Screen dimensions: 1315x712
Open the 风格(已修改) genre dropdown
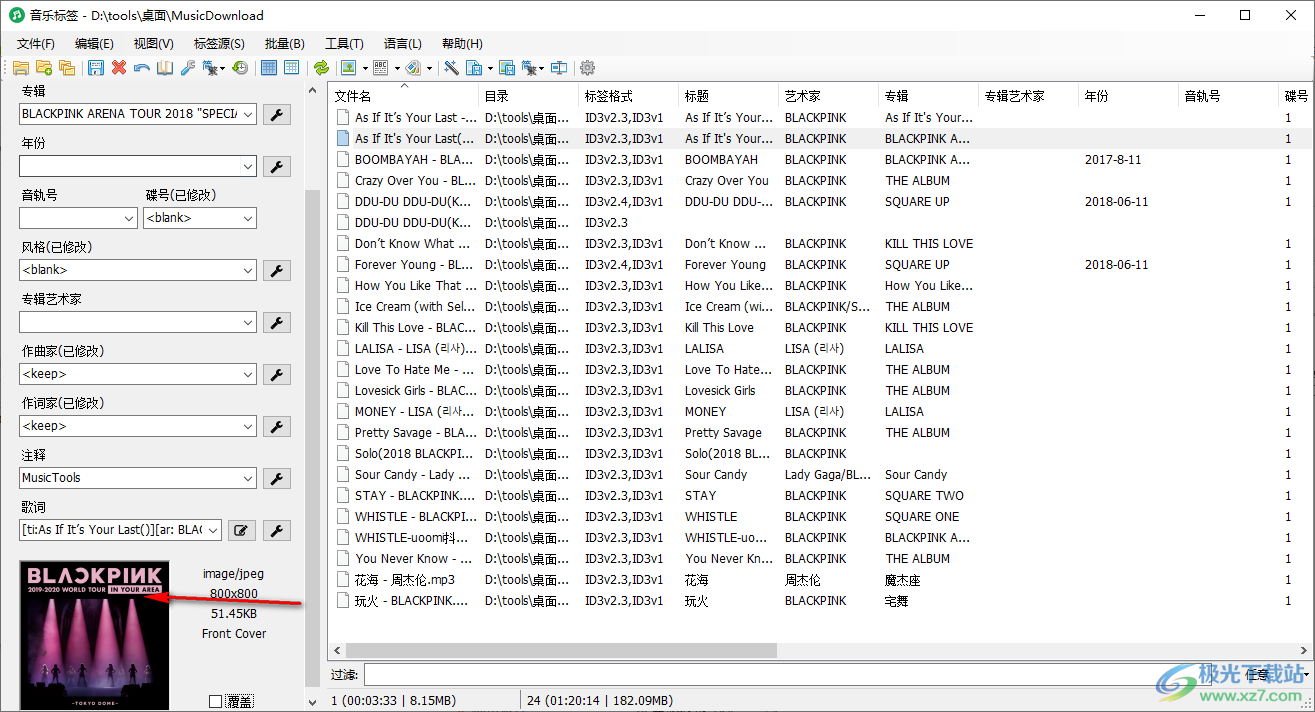pos(248,270)
